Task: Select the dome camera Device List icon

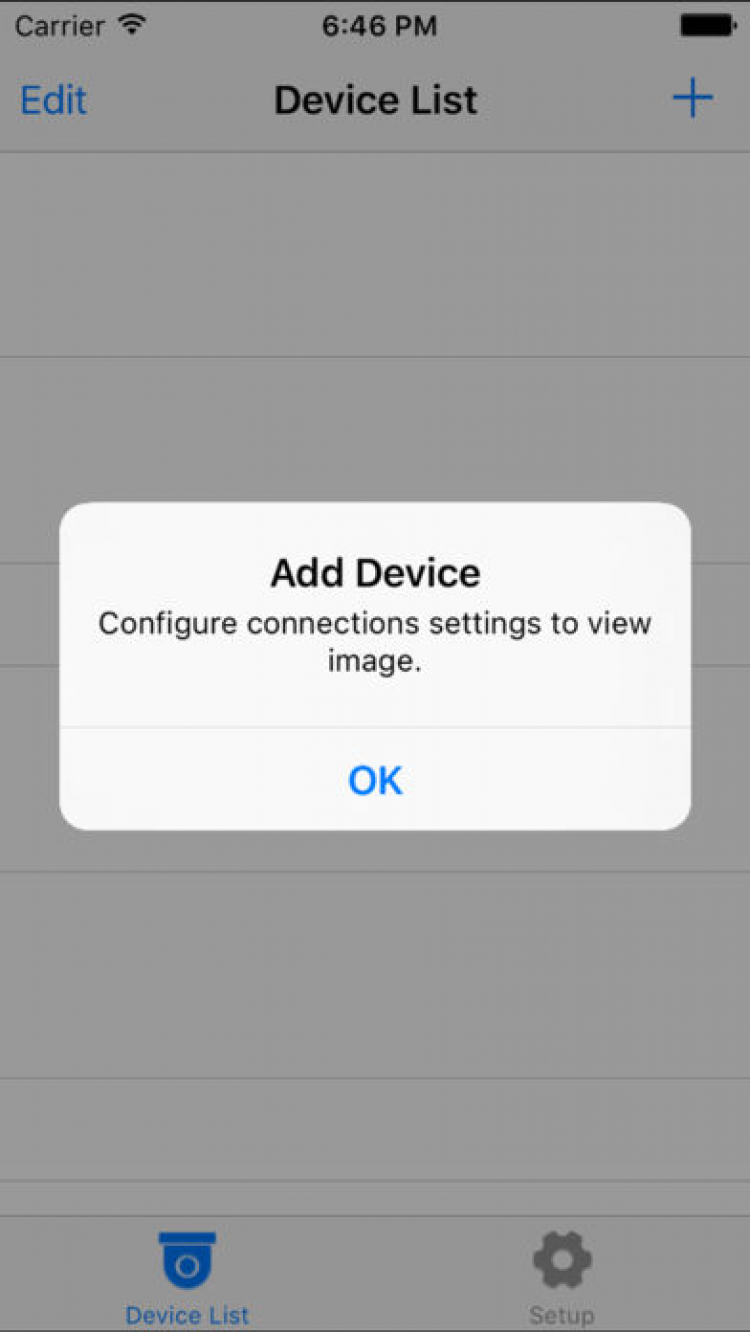Action: pos(187,1261)
